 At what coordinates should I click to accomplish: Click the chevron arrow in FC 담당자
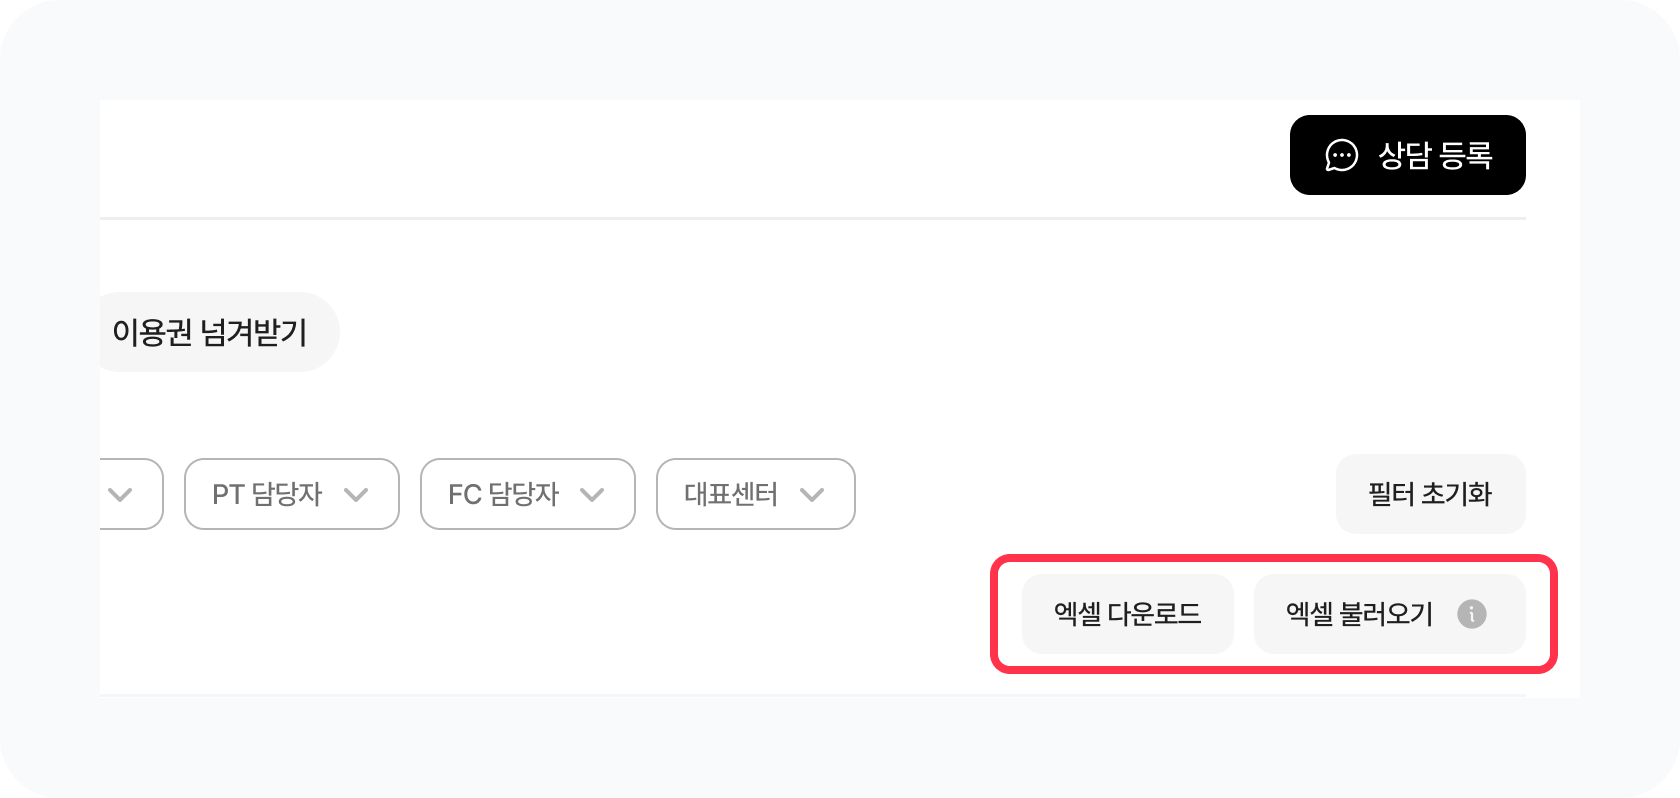[592, 494]
